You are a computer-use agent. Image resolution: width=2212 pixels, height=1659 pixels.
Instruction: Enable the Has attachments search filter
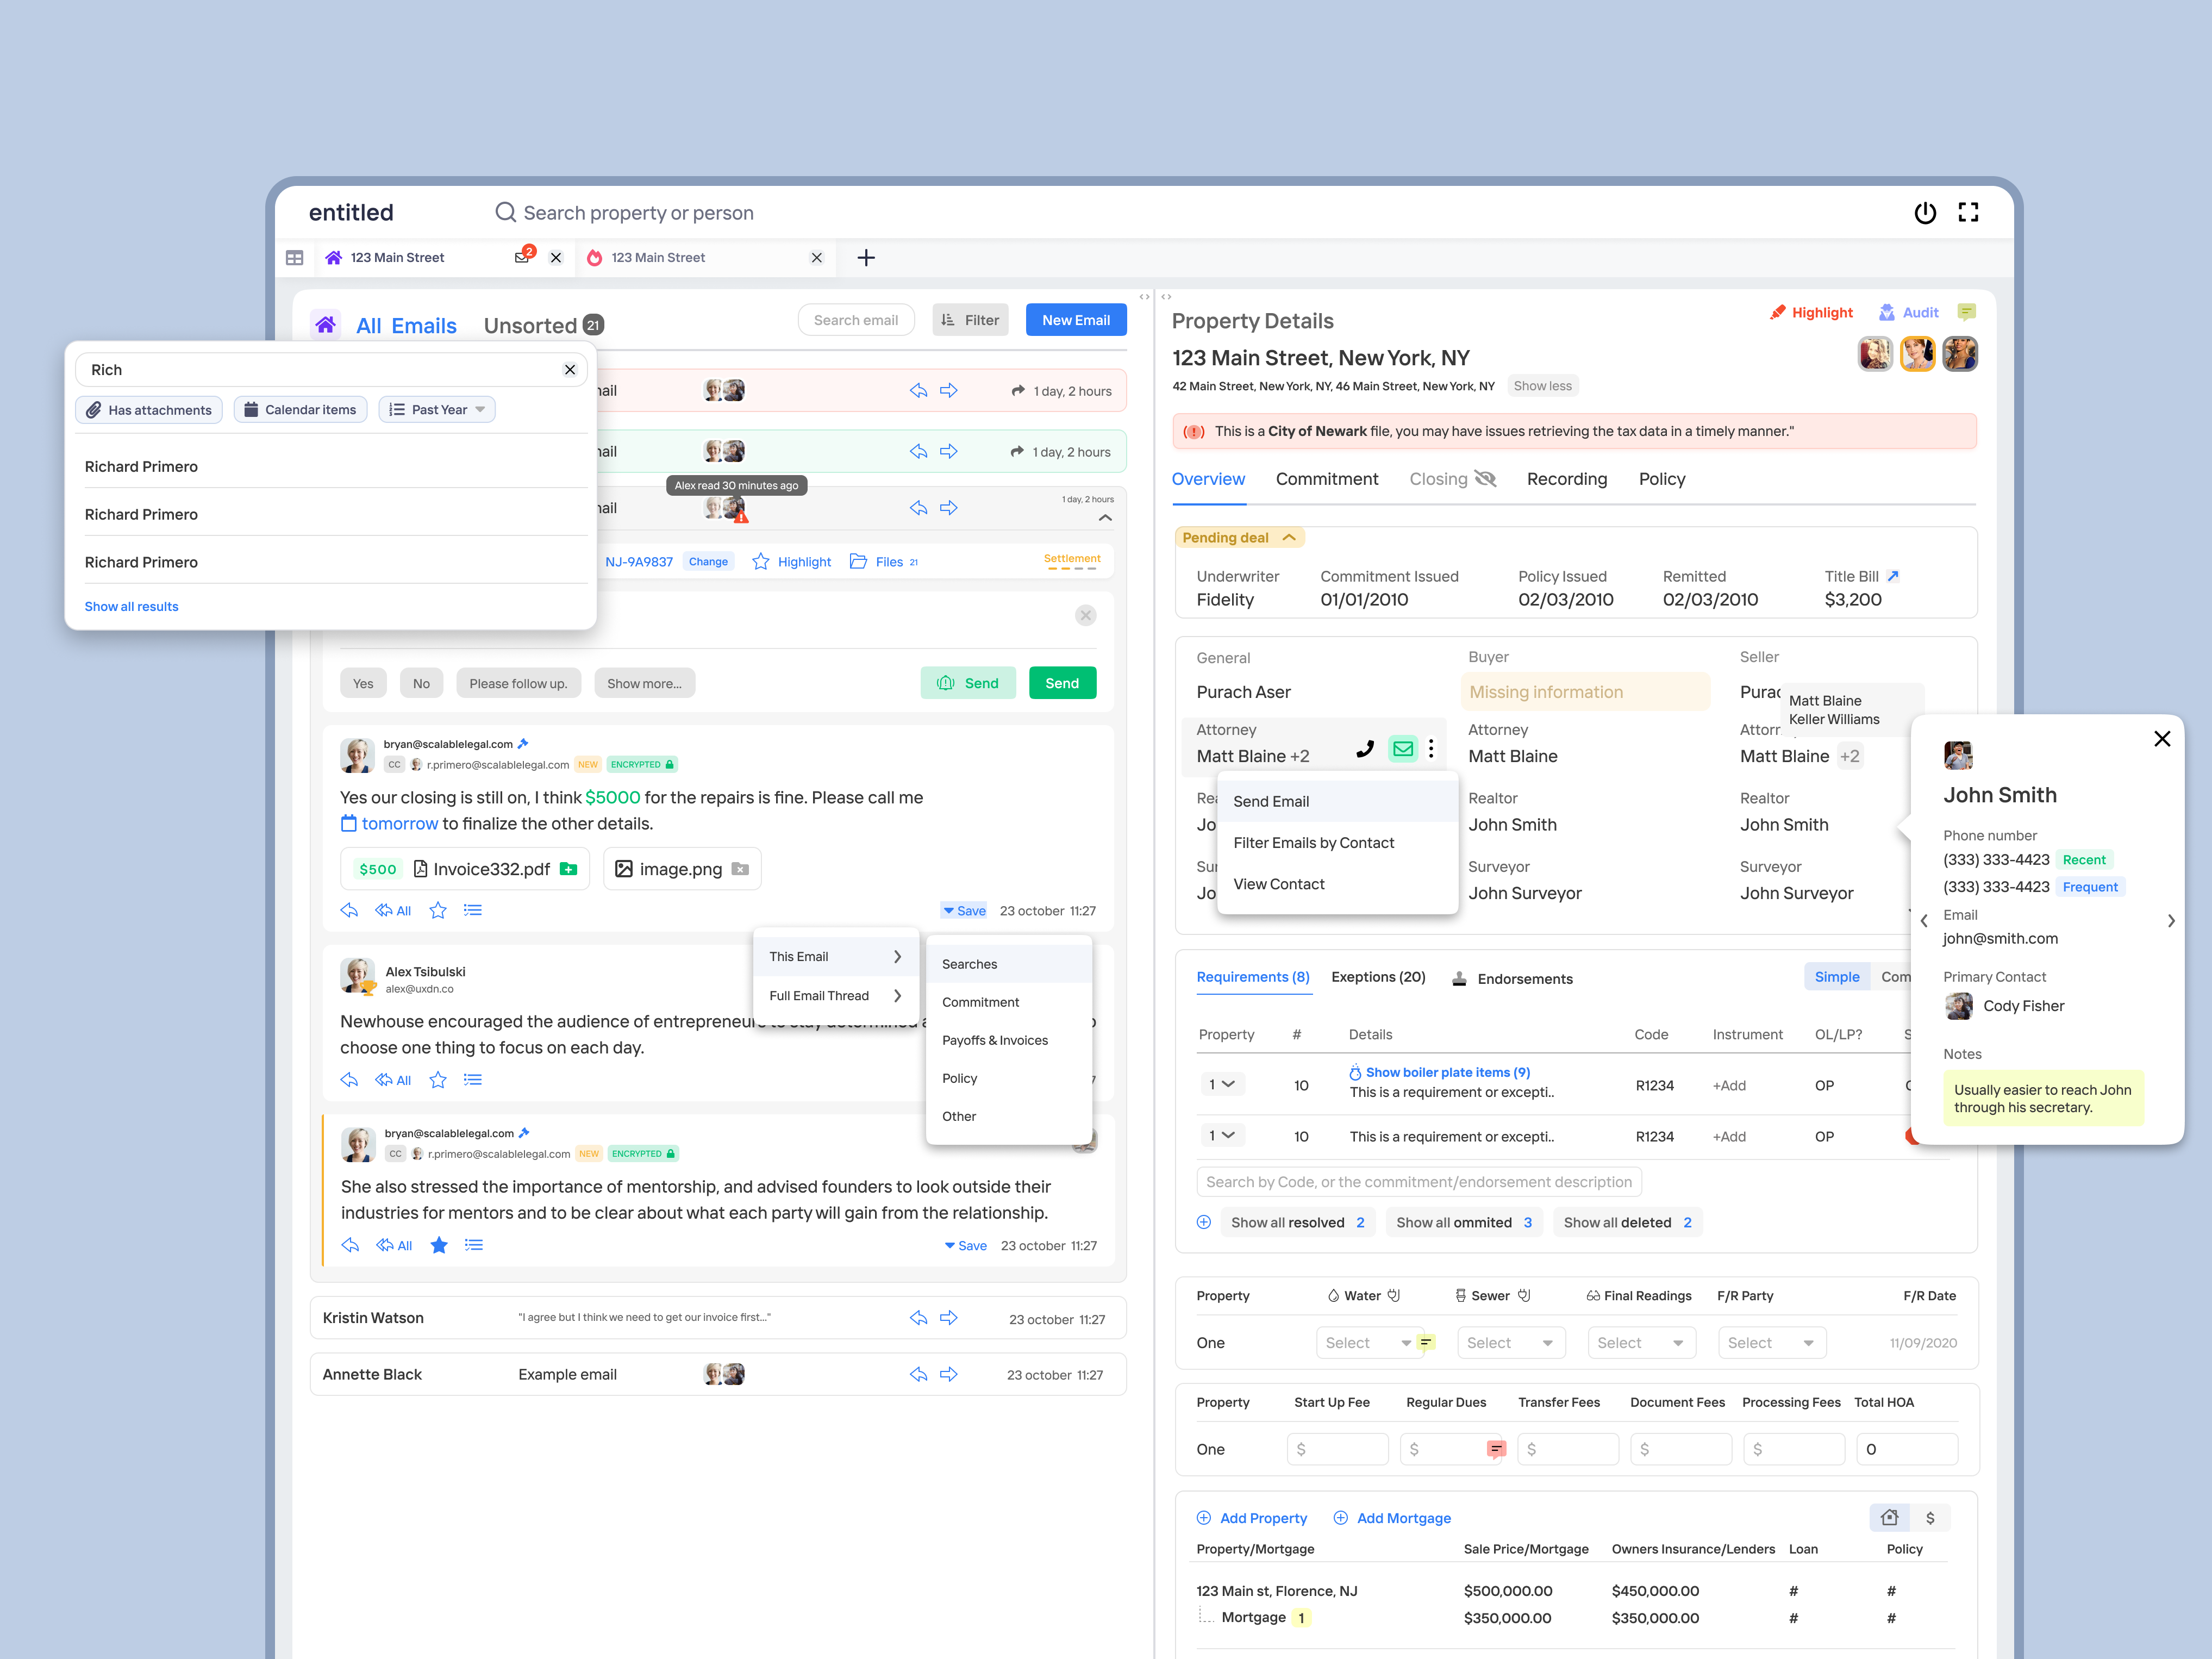(x=148, y=409)
